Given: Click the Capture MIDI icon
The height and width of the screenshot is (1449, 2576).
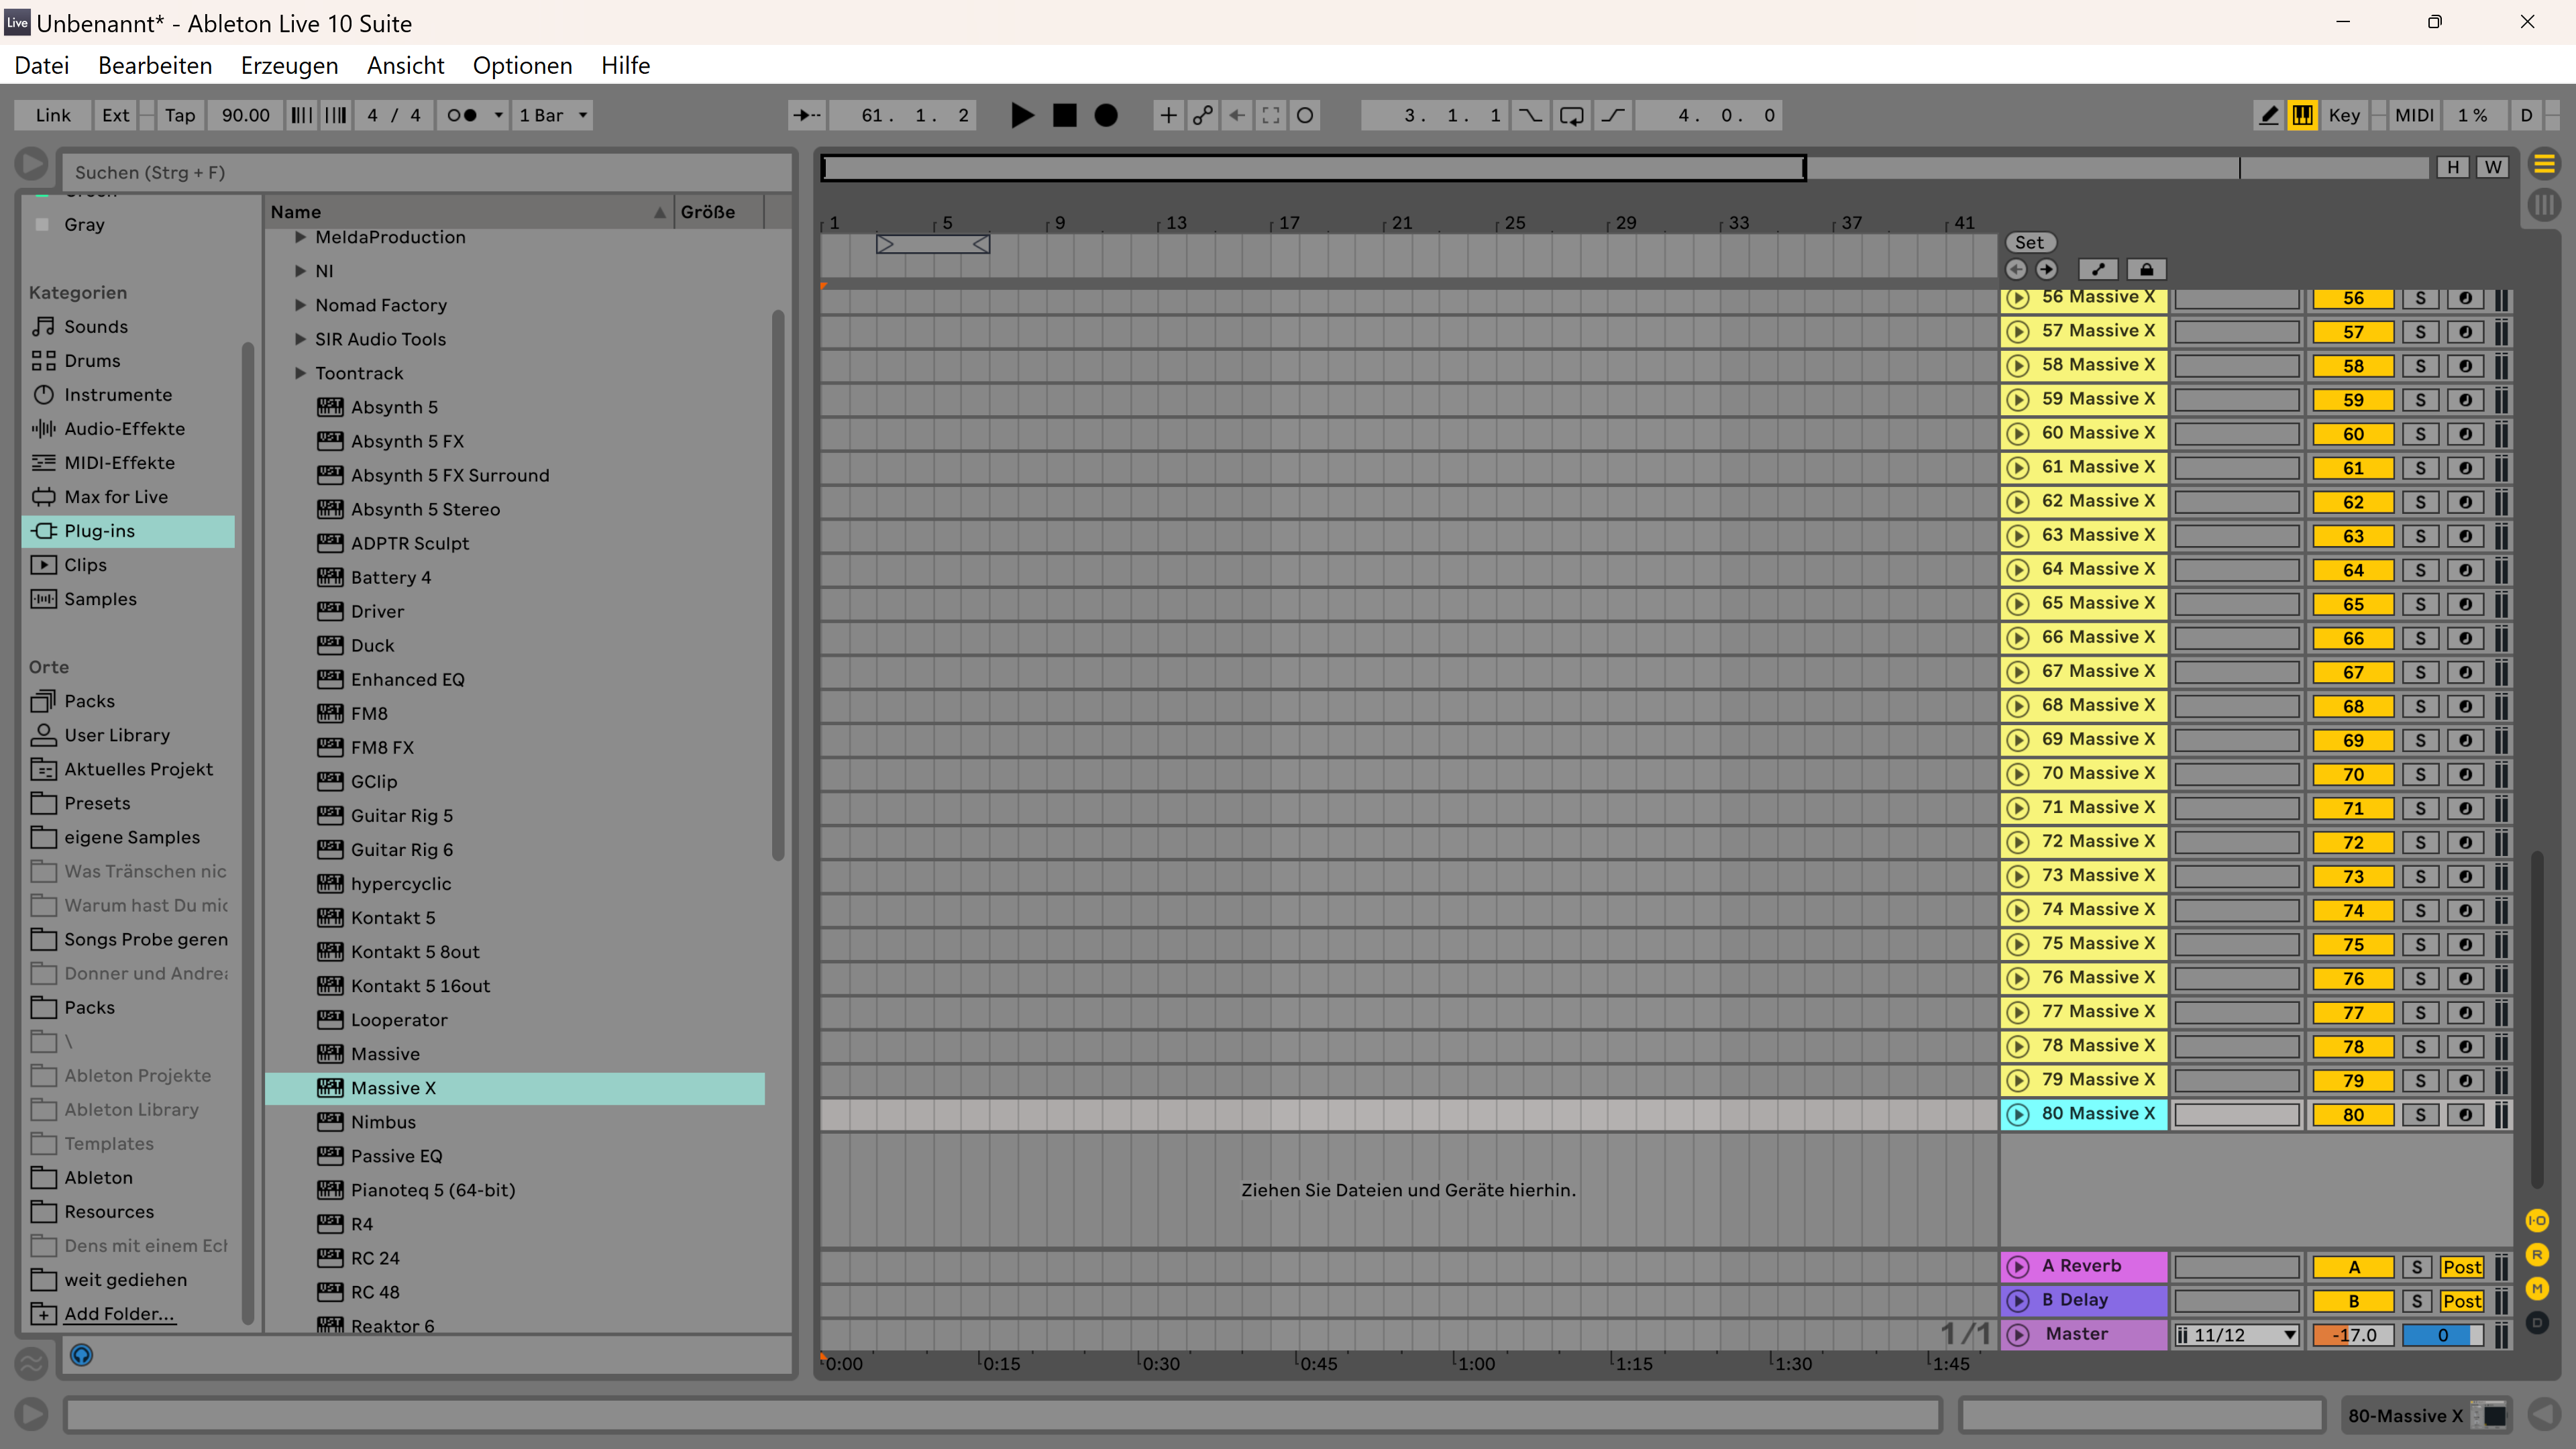Looking at the screenshot, I should (x=1270, y=115).
